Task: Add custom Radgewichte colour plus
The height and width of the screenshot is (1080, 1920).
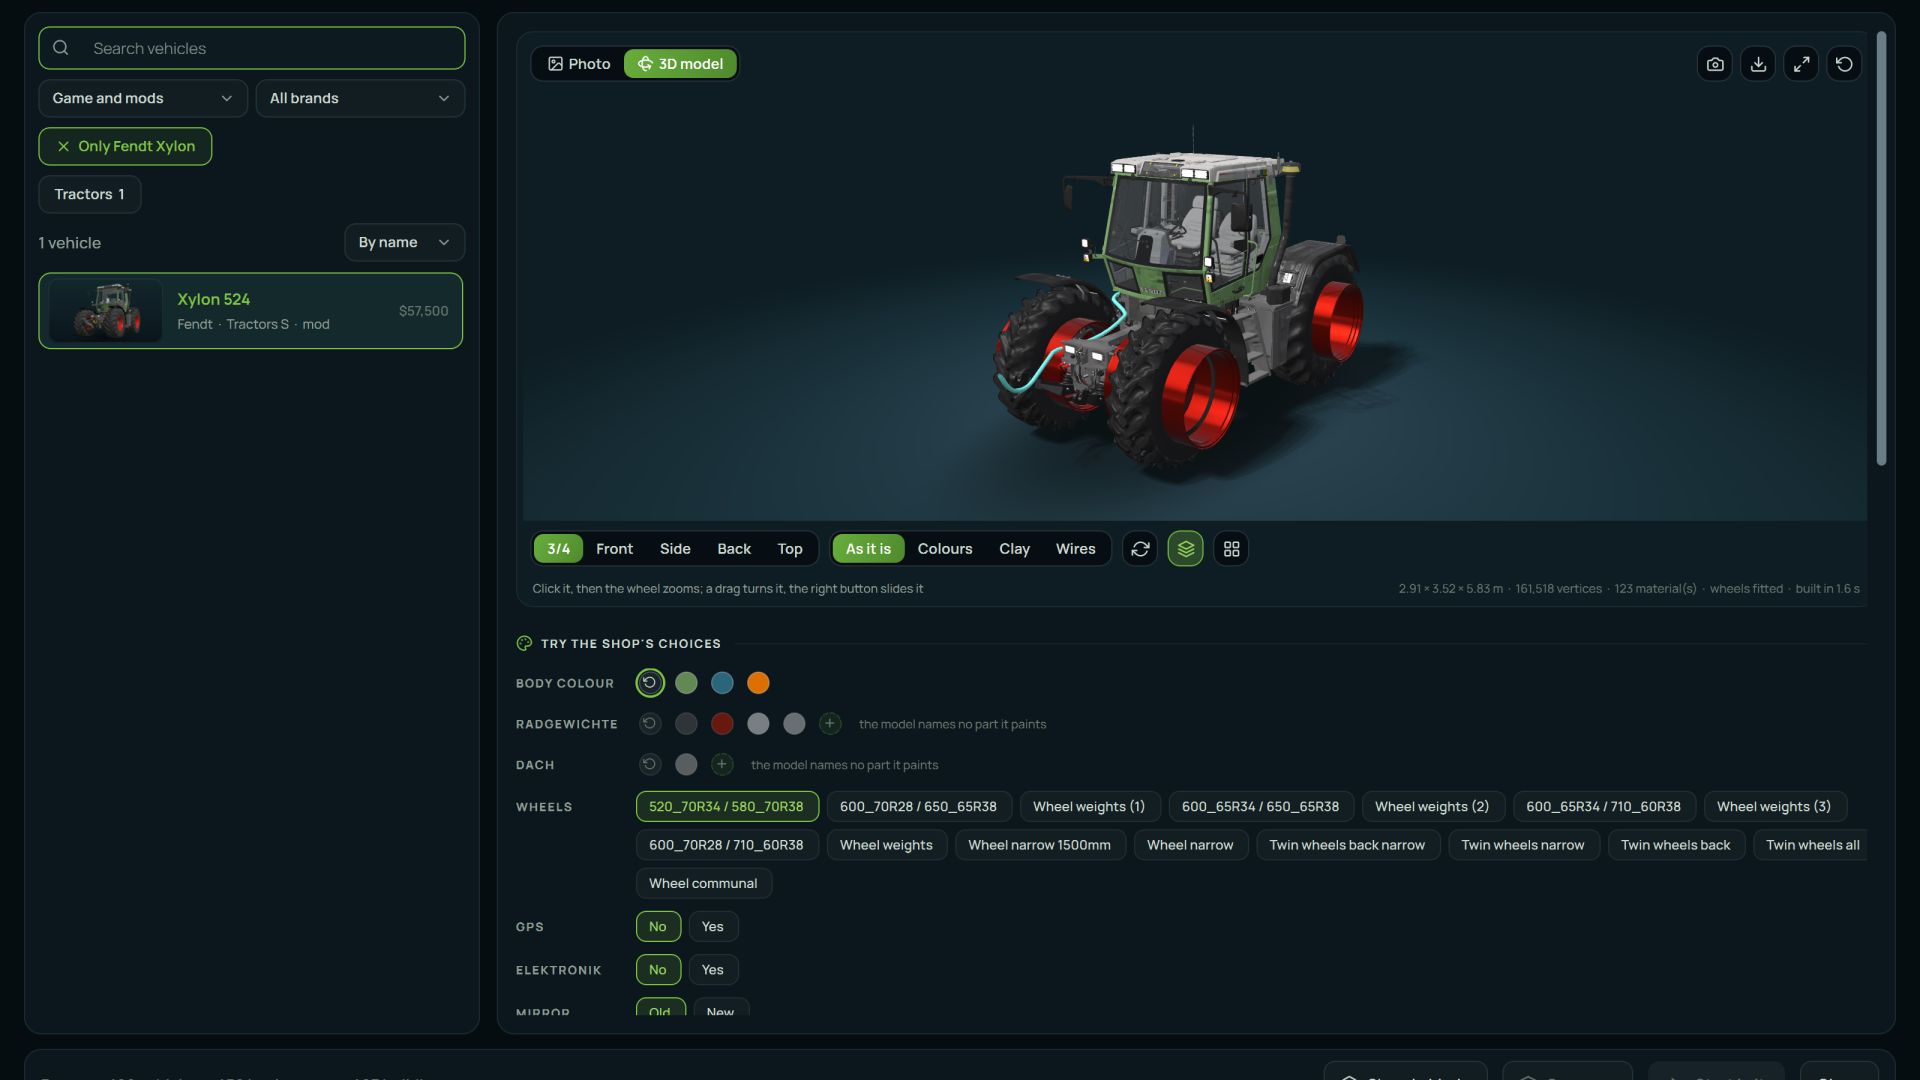Action: click(830, 723)
